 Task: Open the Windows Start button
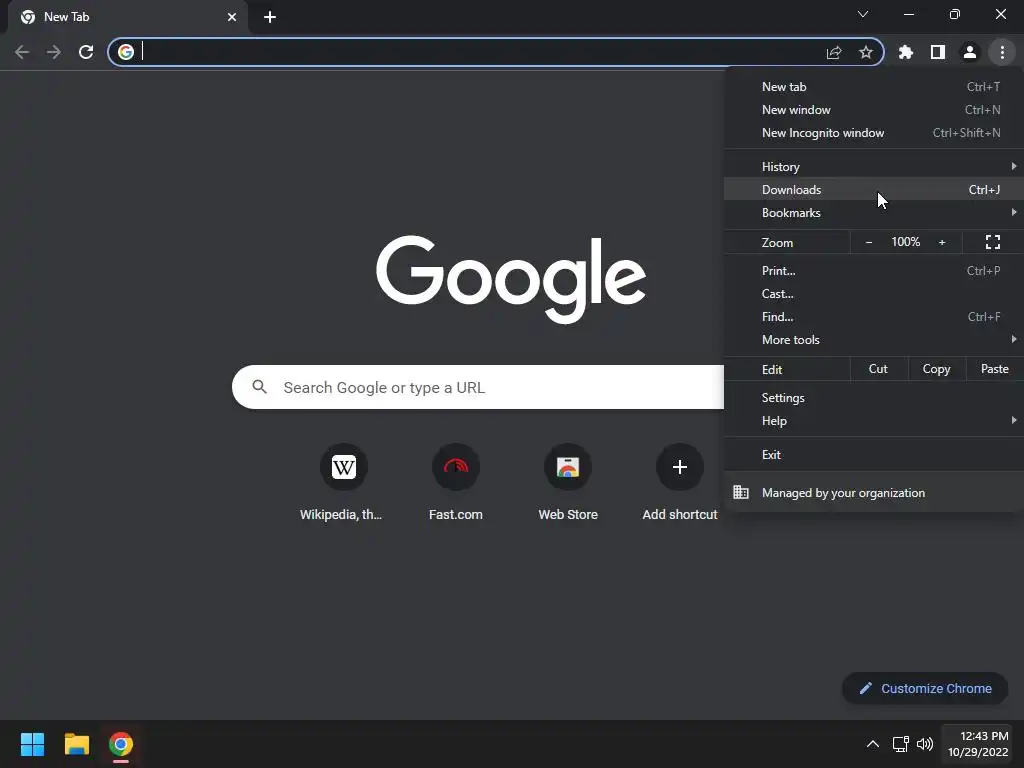[32, 744]
